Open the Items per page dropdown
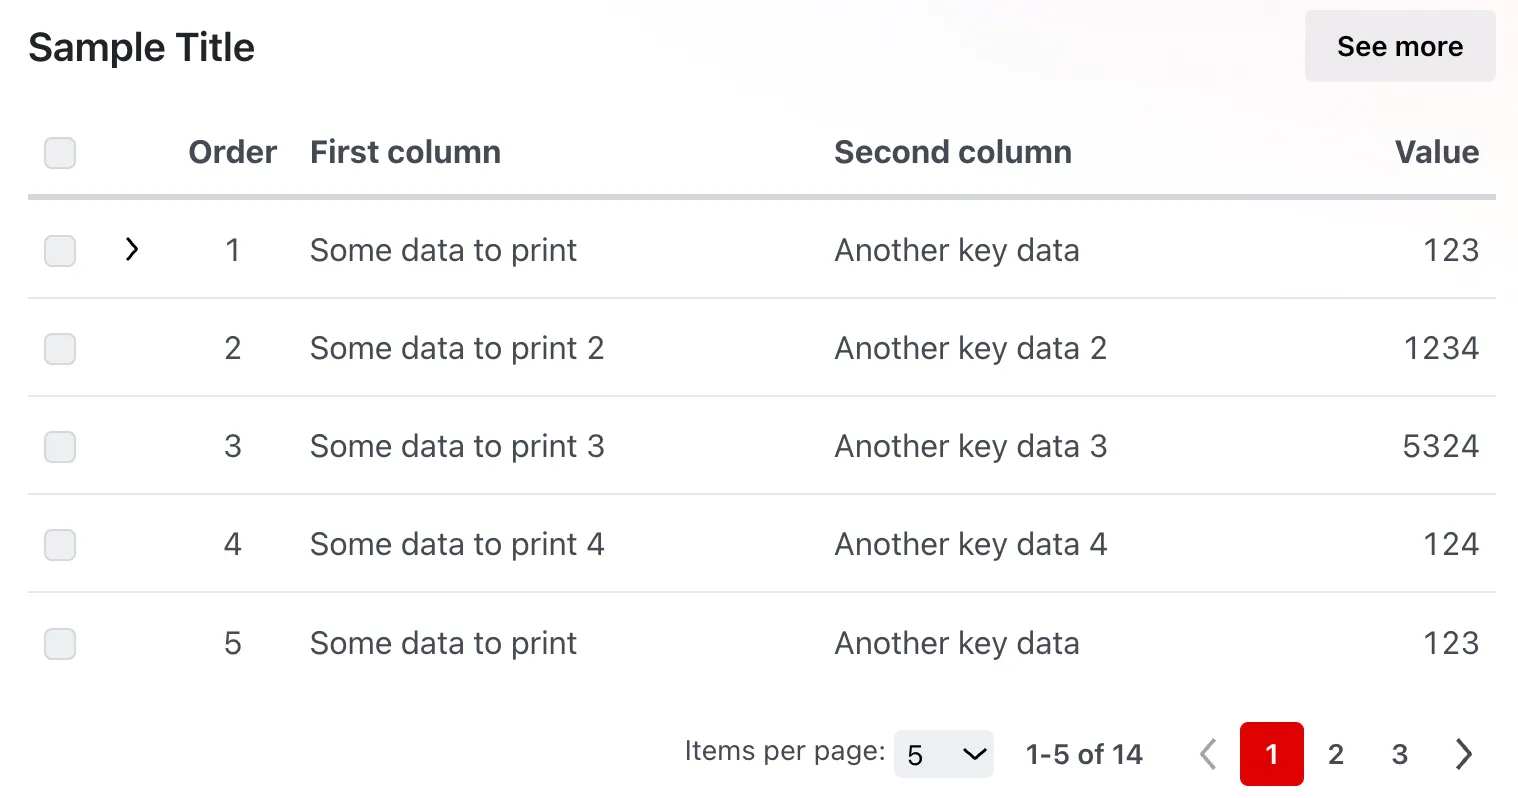The image size is (1518, 798). coord(943,754)
